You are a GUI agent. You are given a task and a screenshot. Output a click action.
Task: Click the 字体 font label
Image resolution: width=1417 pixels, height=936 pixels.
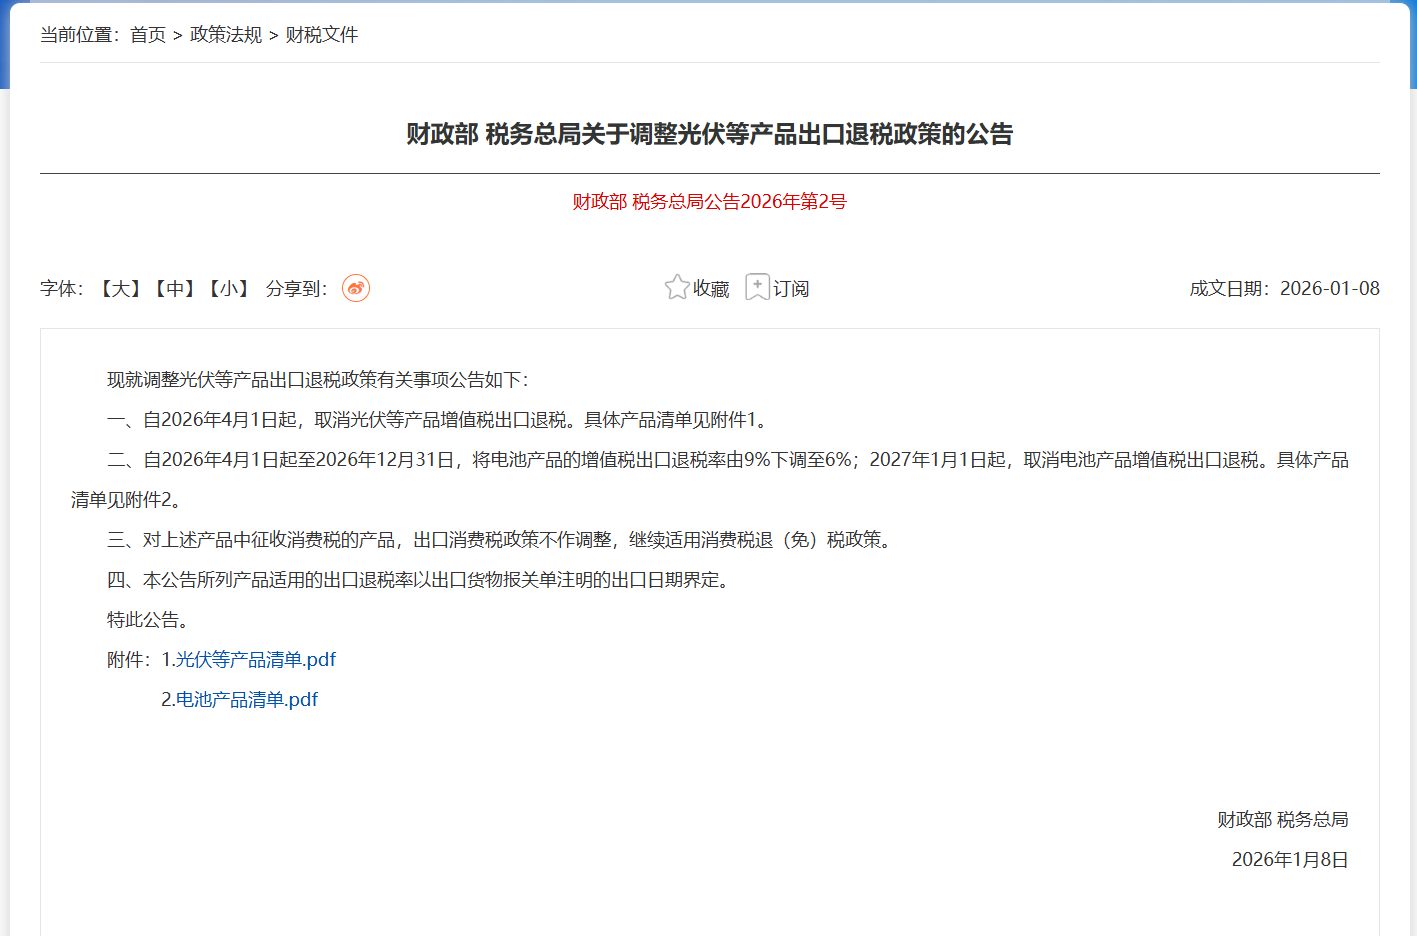click(x=55, y=288)
